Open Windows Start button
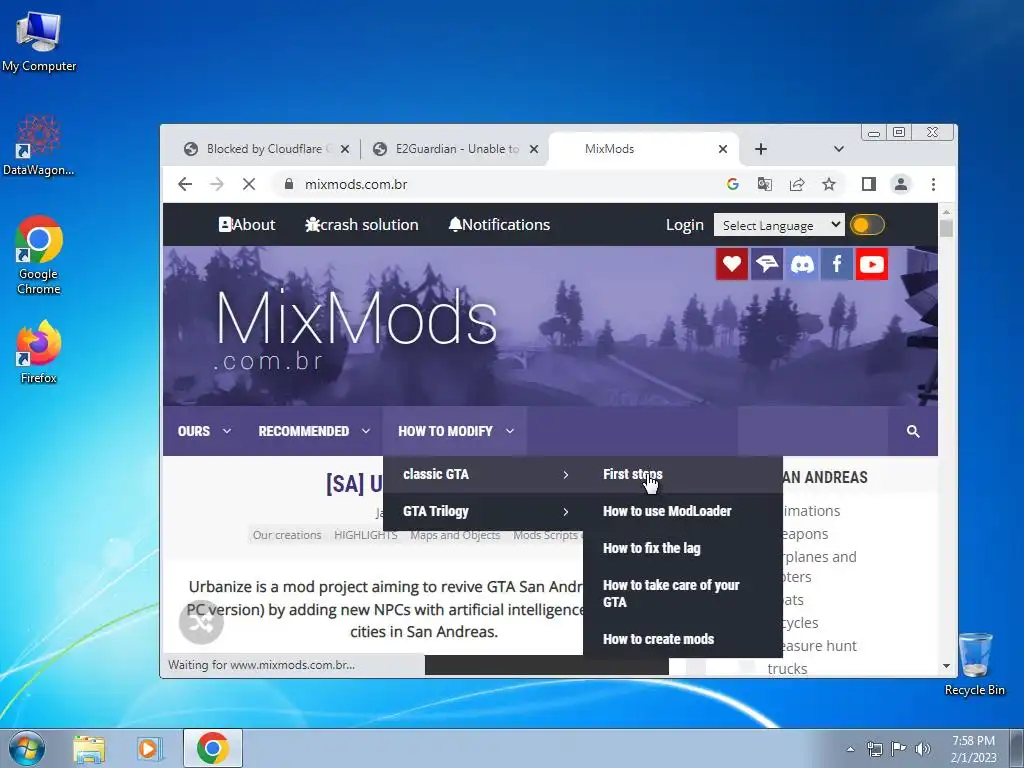The height and width of the screenshot is (768, 1024). (27, 748)
